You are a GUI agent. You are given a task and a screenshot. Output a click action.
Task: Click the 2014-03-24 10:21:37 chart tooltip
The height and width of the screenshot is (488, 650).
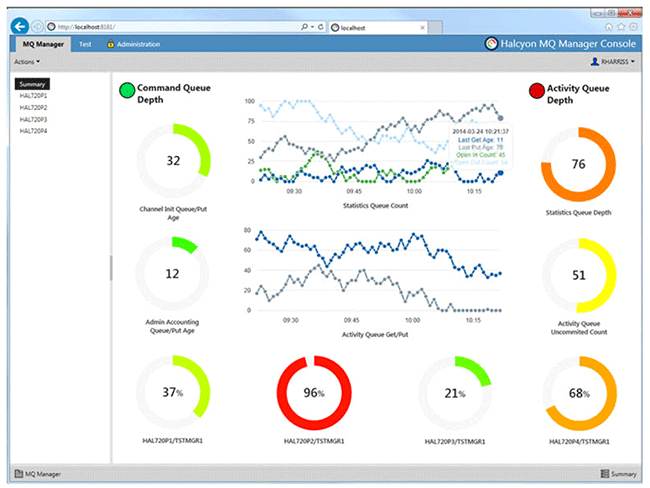point(480,146)
